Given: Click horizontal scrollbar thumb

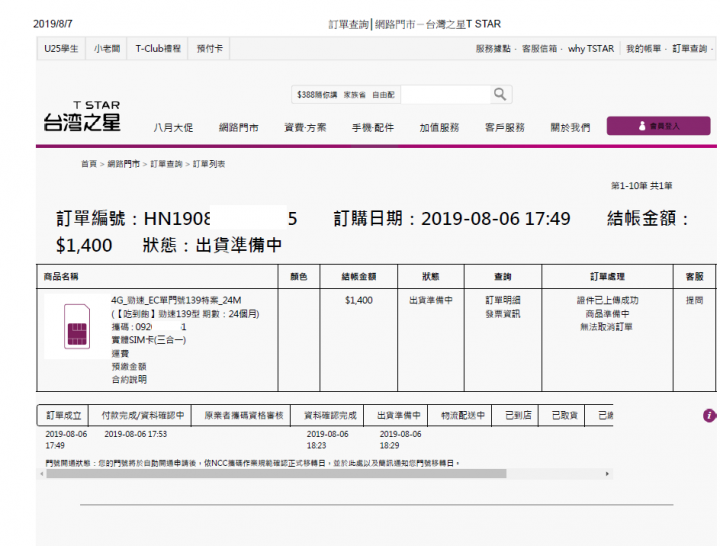Looking at the screenshot, I should (276, 474).
